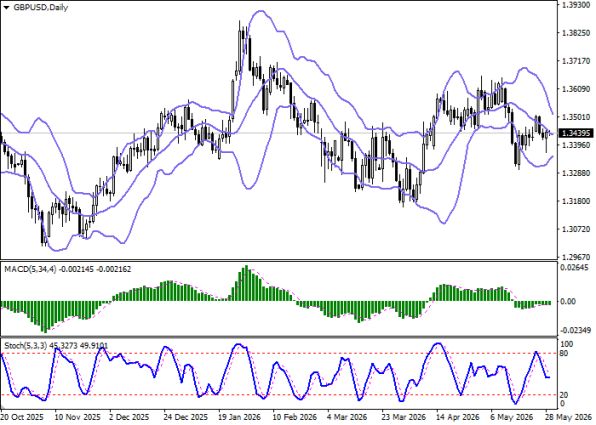Click the 6 May 2026 date label
This screenshot has height=425, width=596.
point(511,417)
